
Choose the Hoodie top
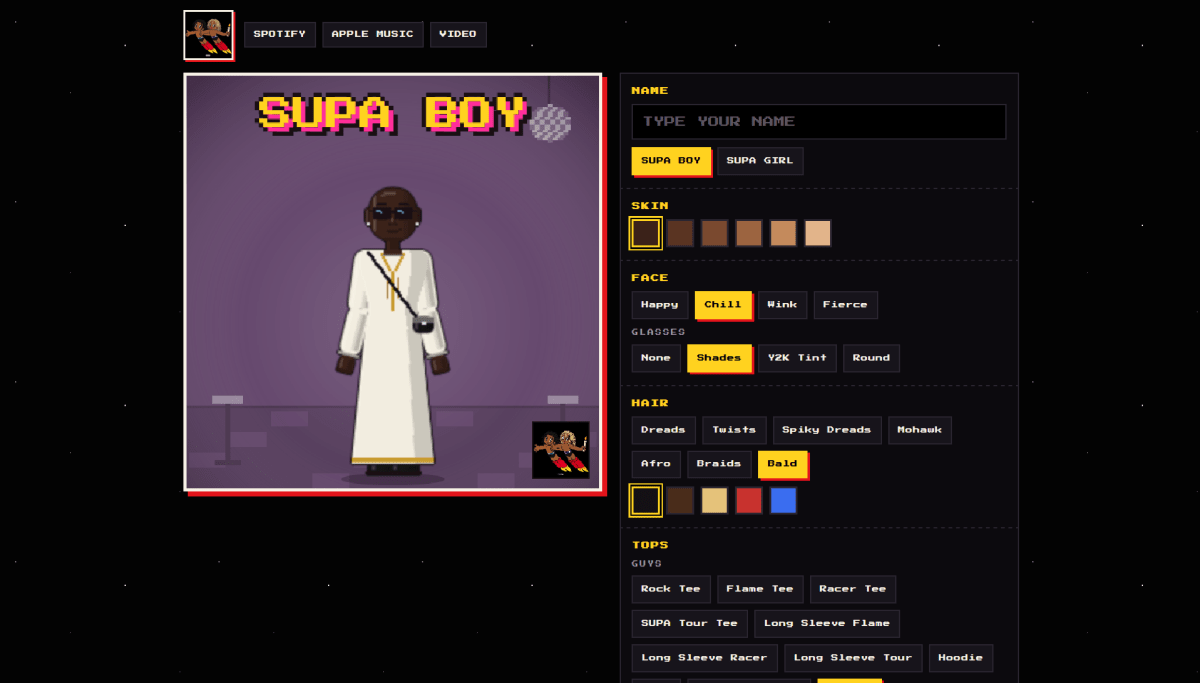[961, 658]
